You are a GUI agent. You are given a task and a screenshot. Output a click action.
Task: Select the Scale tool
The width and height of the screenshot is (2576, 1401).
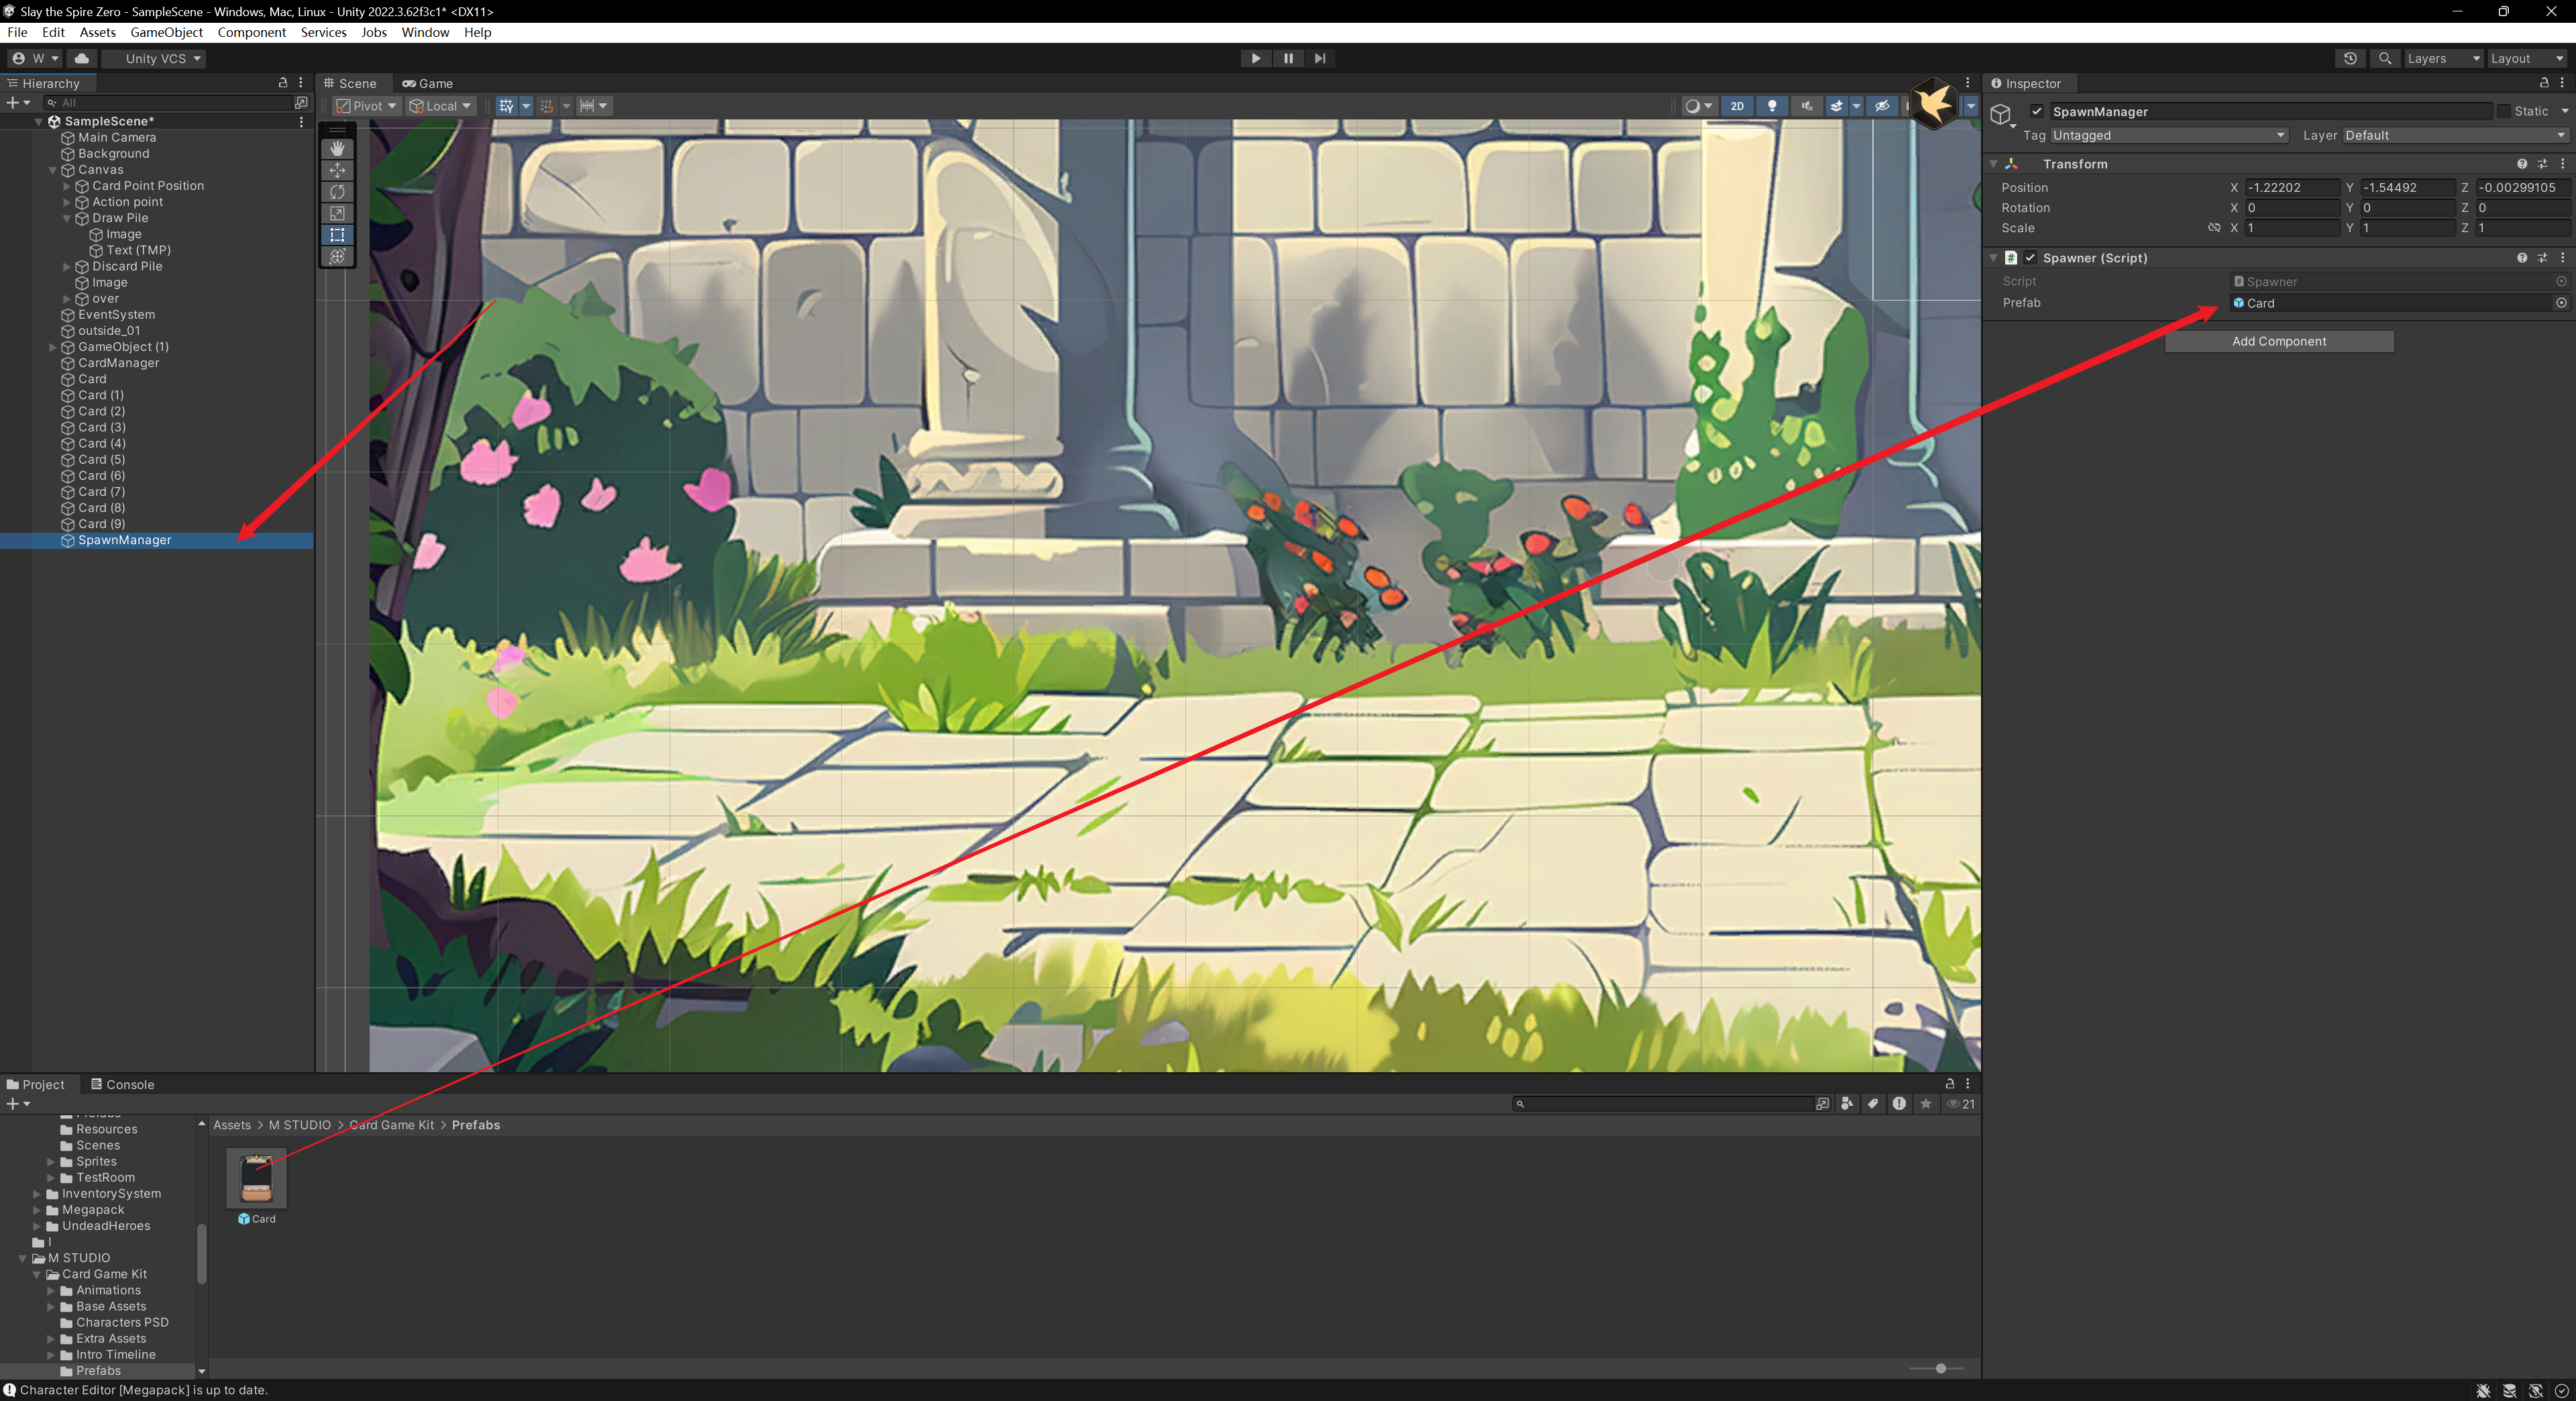click(x=337, y=214)
